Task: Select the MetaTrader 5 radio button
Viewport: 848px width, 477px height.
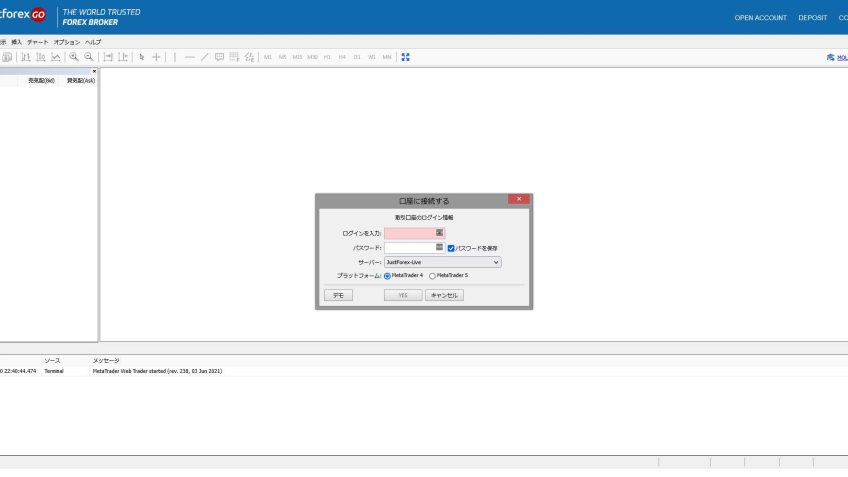Action: click(x=432, y=275)
